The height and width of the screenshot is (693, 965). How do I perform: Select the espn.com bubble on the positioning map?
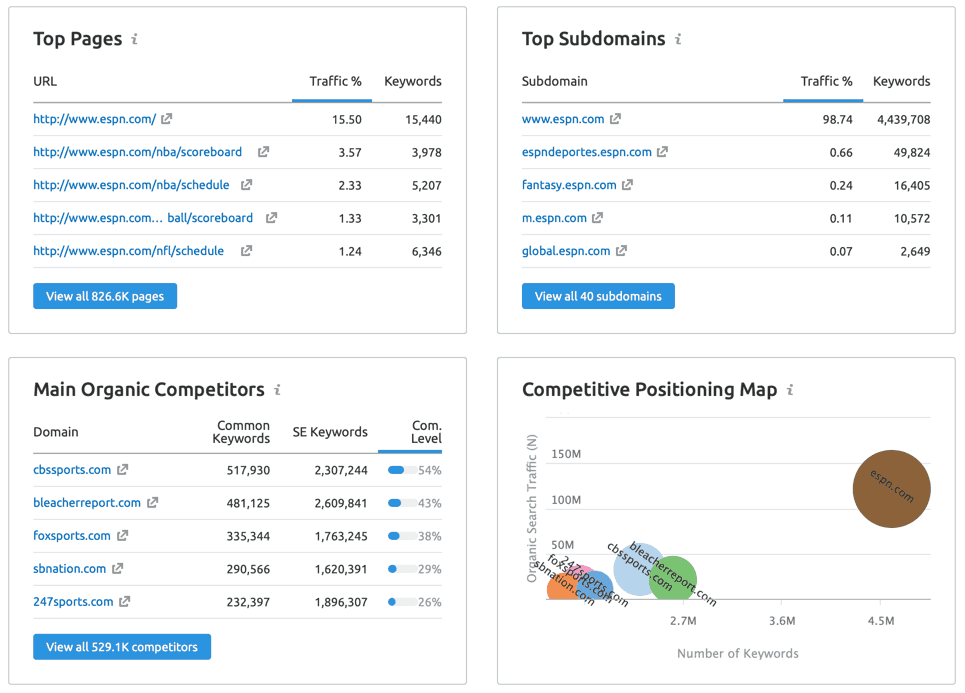[891, 489]
